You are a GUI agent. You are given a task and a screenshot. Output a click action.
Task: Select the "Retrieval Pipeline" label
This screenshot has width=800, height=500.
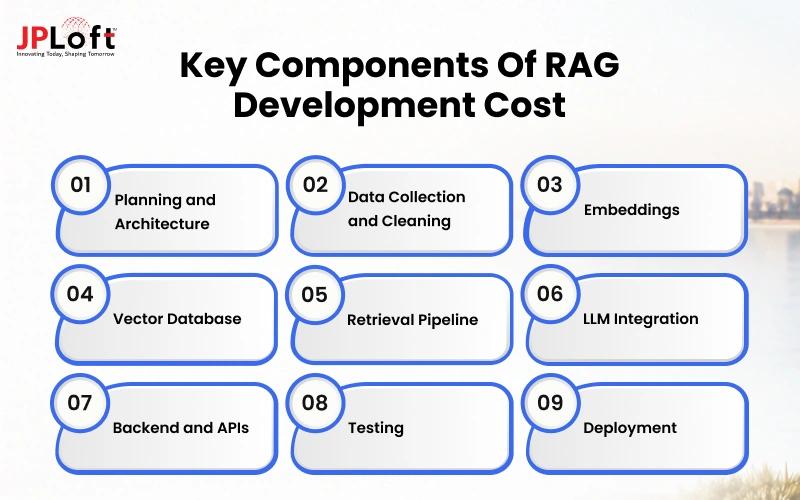point(412,320)
